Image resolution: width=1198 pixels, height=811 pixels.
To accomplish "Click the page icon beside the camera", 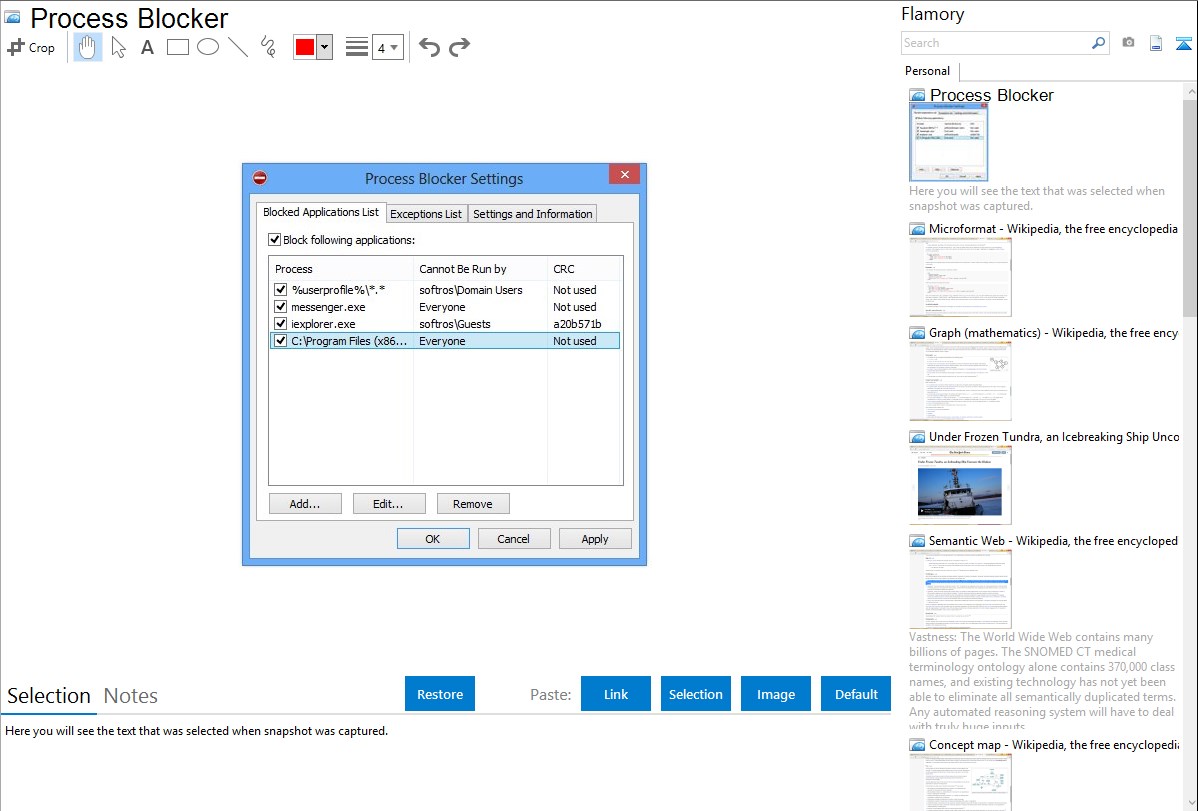I will point(1156,43).
